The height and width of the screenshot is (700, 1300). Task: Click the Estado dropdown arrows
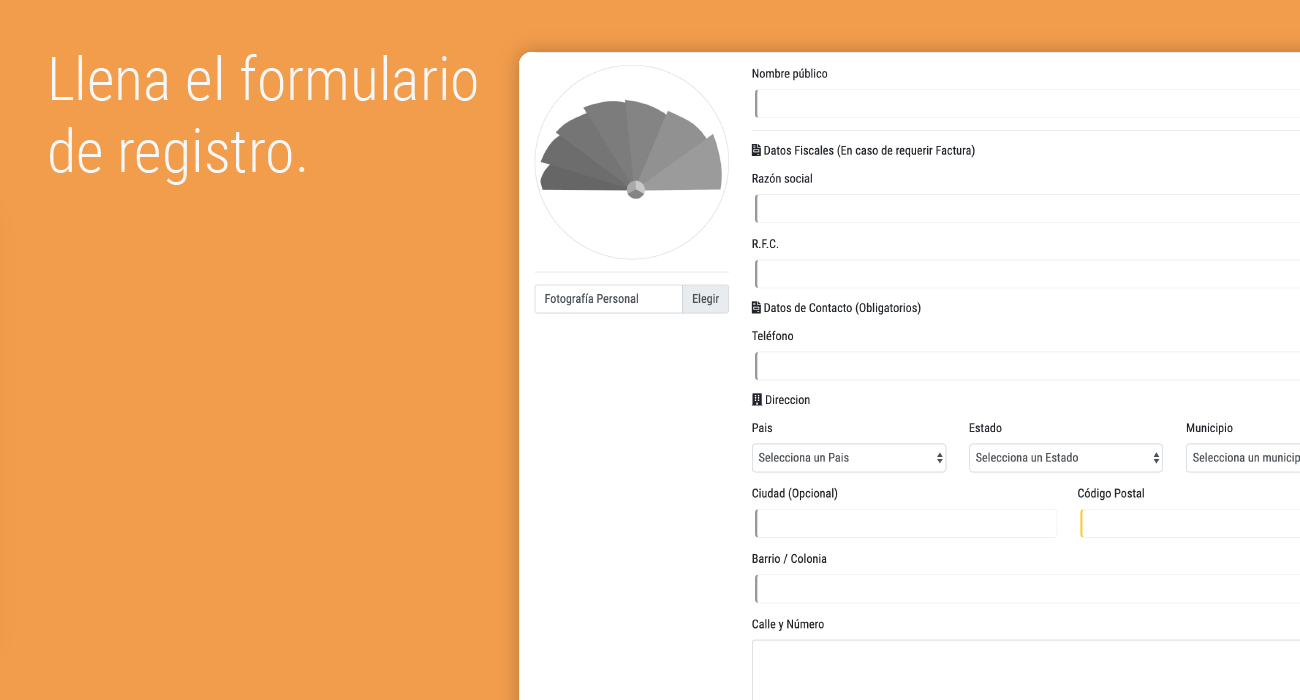coord(1156,458)
